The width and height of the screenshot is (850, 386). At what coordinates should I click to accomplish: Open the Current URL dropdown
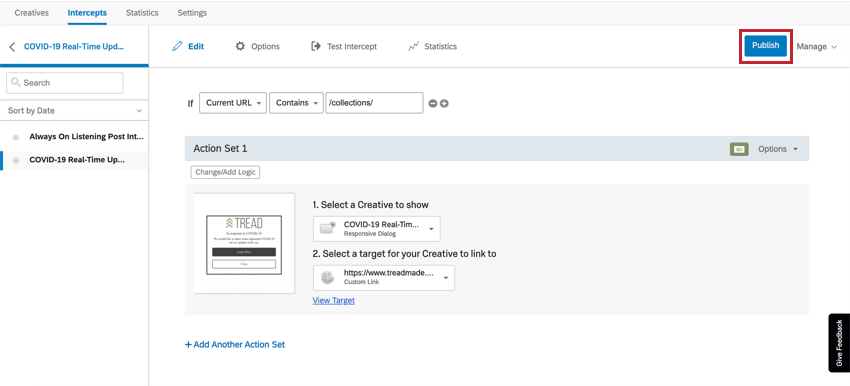click(x=233, y=102)
